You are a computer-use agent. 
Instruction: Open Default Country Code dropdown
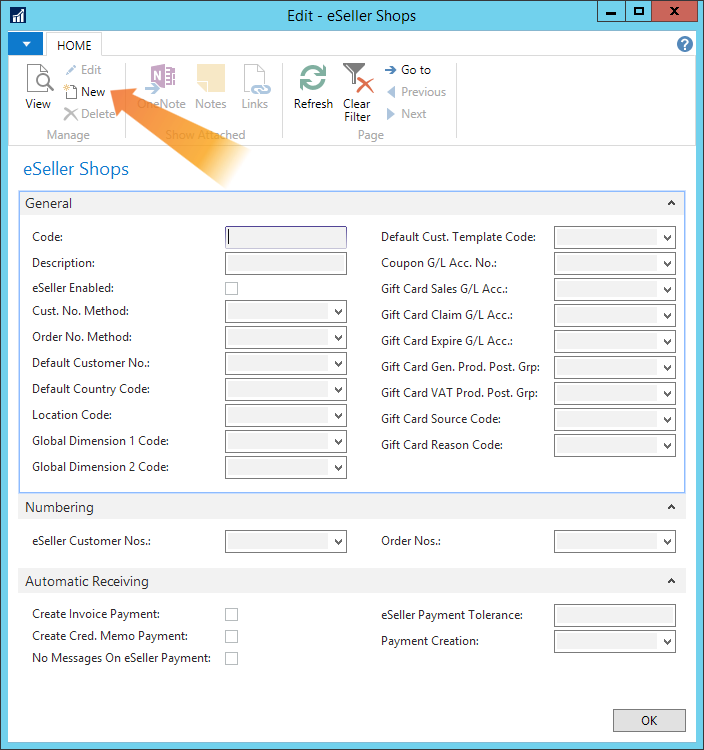coord(339,389)
